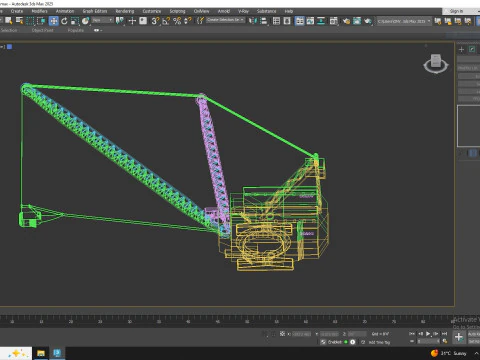Viewport: 480px width, 360px height.
Task: Click the Mirror tool icon
Action: (x=253, y=21)
